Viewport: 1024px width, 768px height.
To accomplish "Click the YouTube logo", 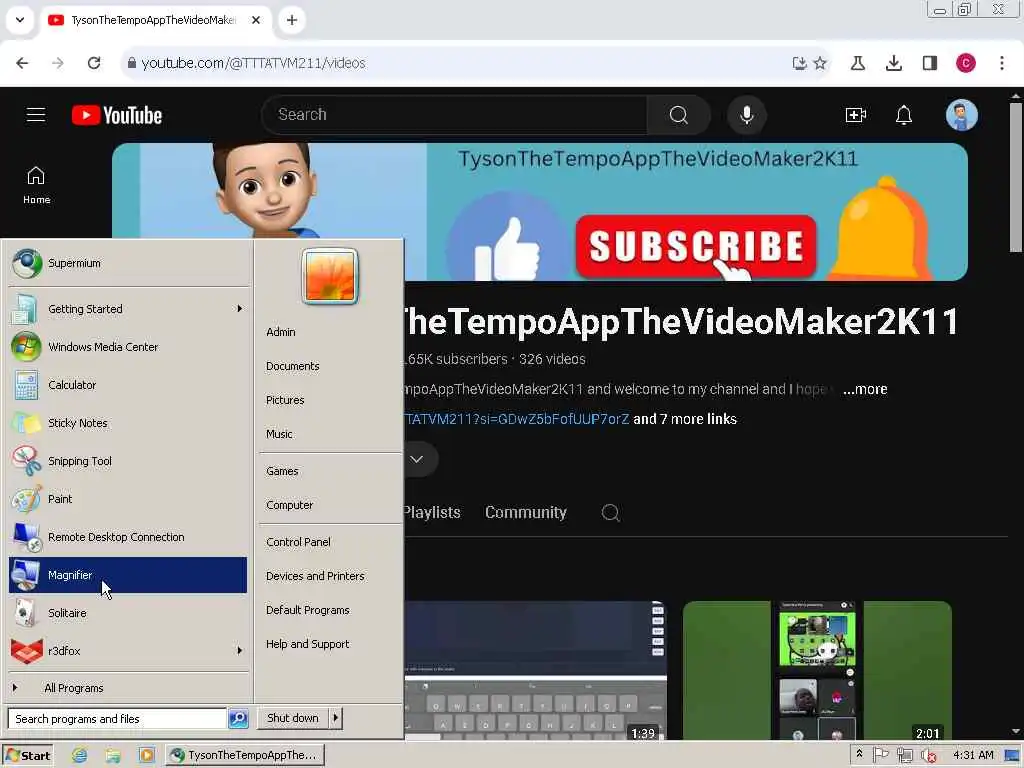I will pyautogui.click(x=117, y=115).
